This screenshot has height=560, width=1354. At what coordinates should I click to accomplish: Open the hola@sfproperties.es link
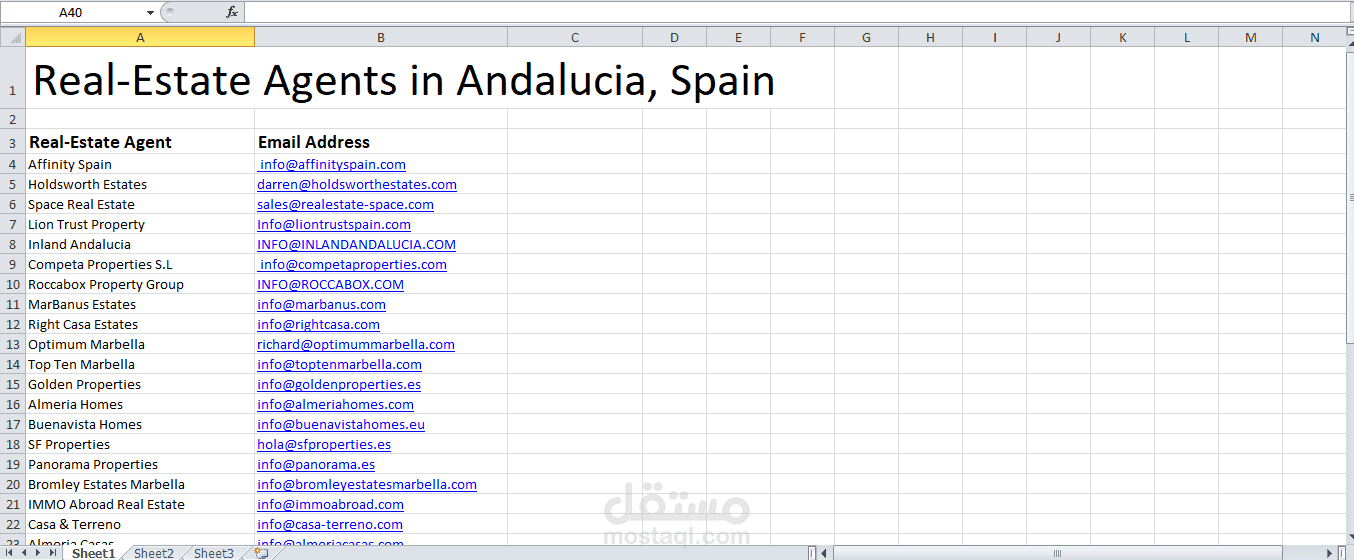[x=324, y=444]
